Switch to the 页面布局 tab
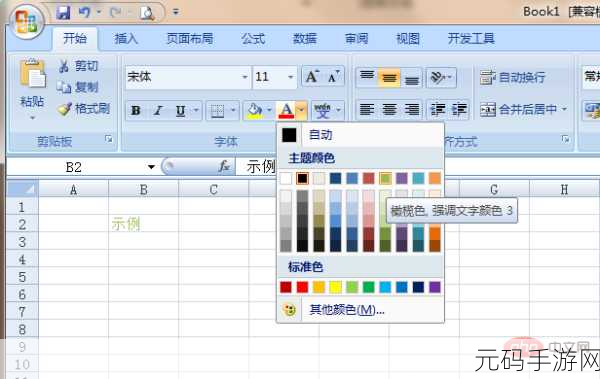 pyautogui.click(x=189, y=38)
